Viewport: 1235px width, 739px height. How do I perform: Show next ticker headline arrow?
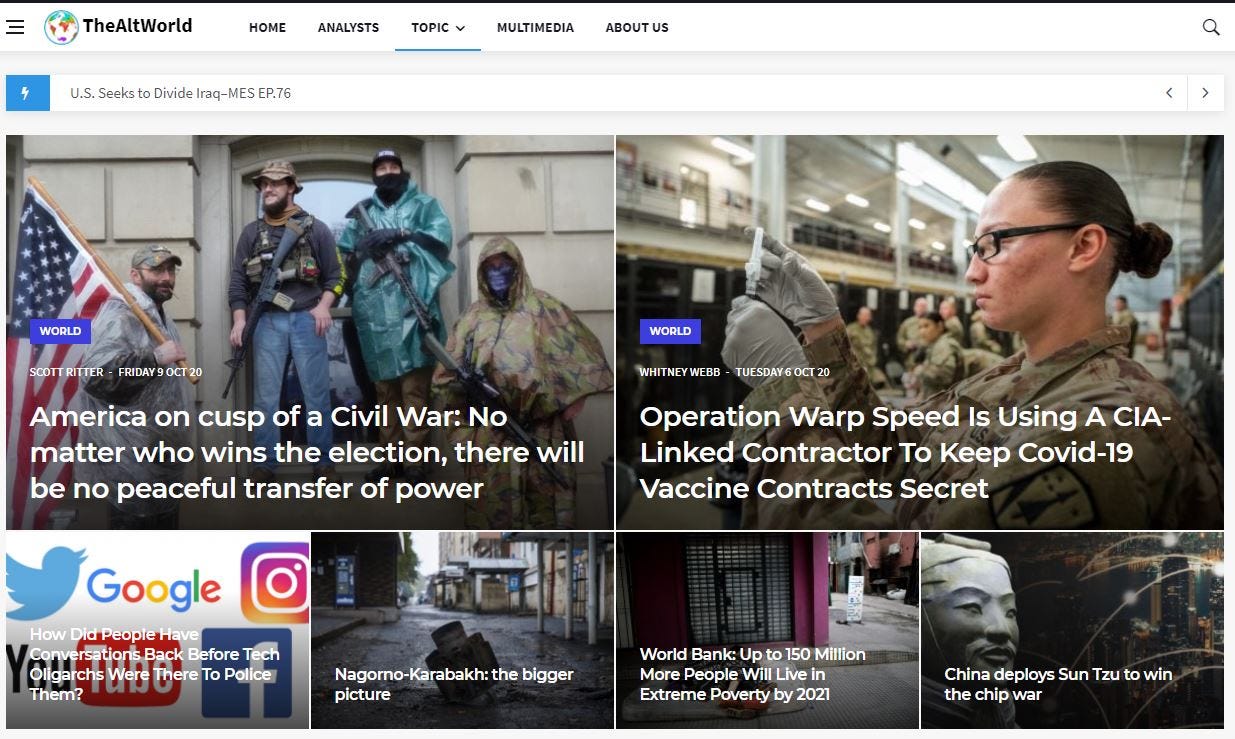point(1205,93)
